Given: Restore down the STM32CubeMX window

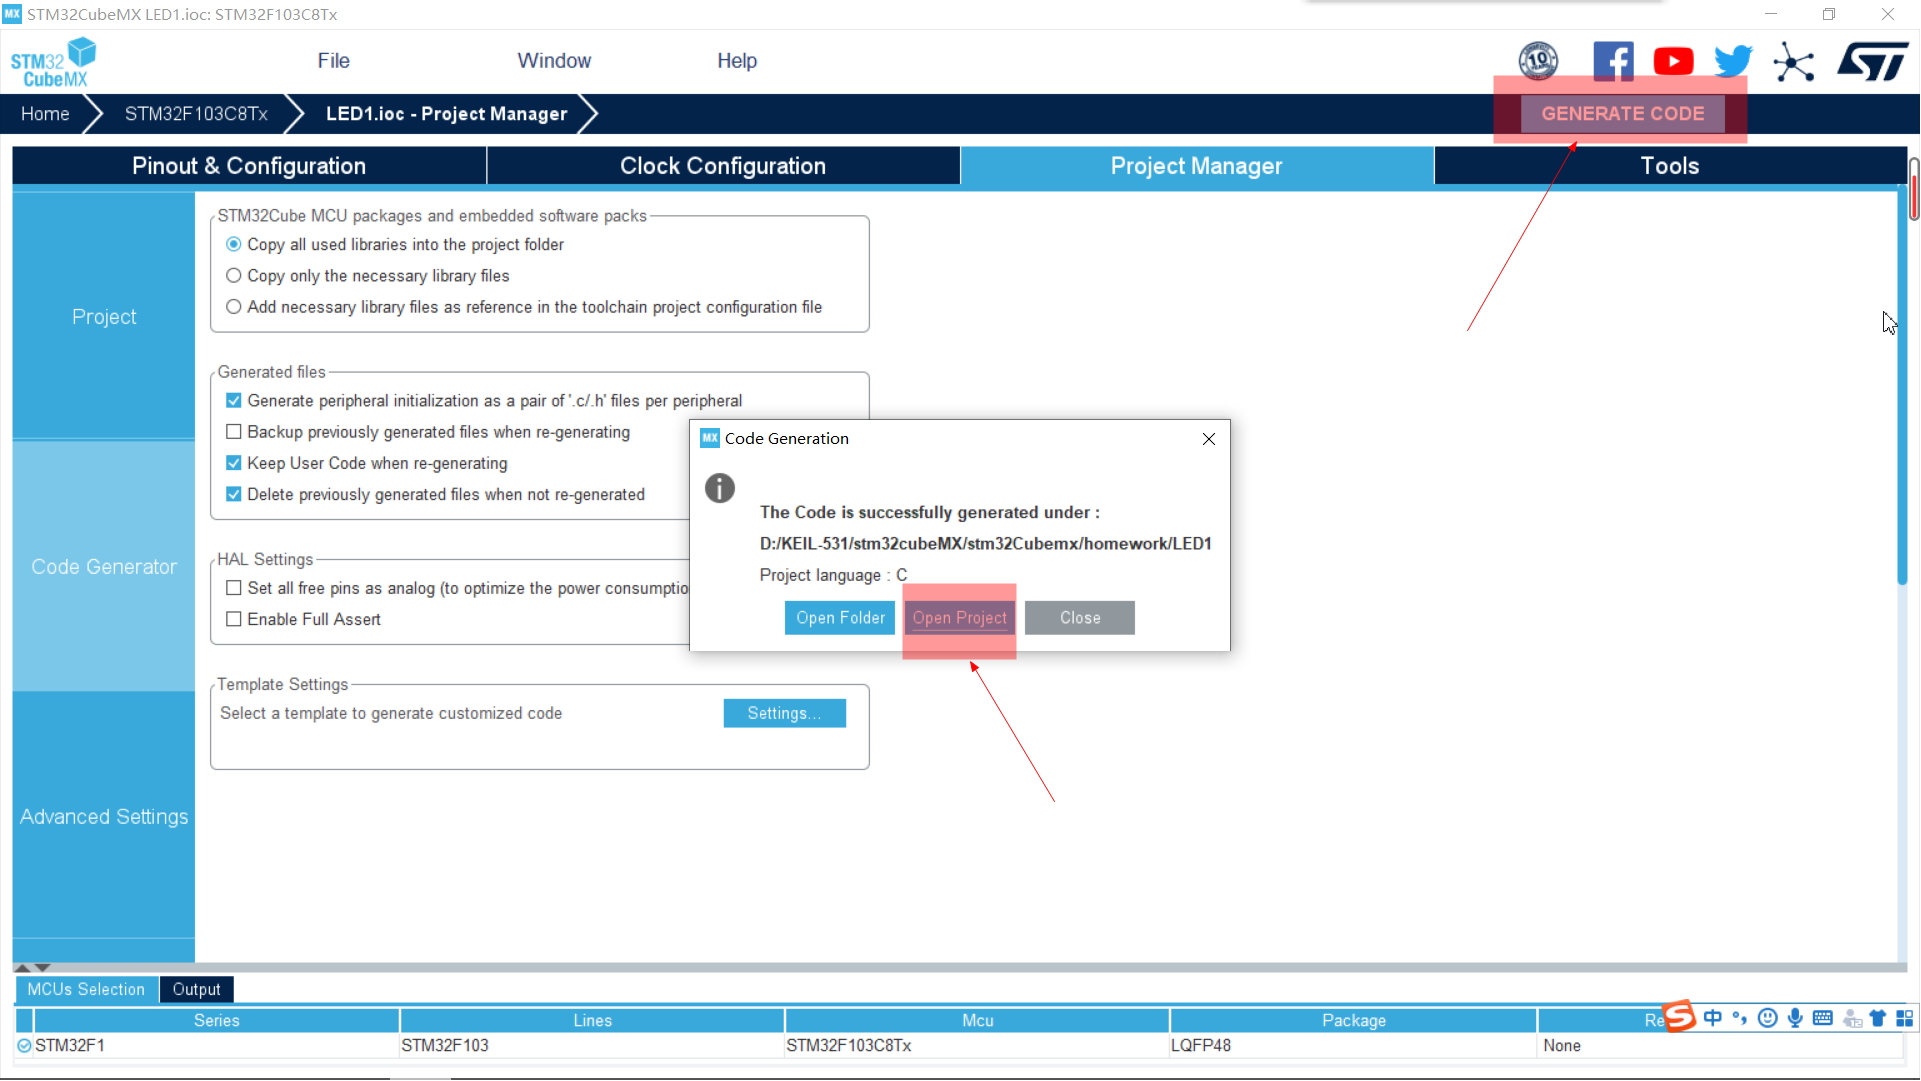Looking at the screenshot, I should pyautogui.click(x=1829, y=14).
